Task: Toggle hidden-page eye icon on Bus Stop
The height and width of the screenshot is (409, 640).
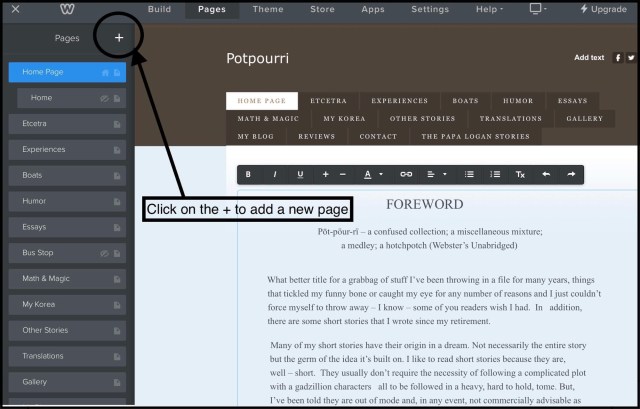Action: (x=104, y=253)
